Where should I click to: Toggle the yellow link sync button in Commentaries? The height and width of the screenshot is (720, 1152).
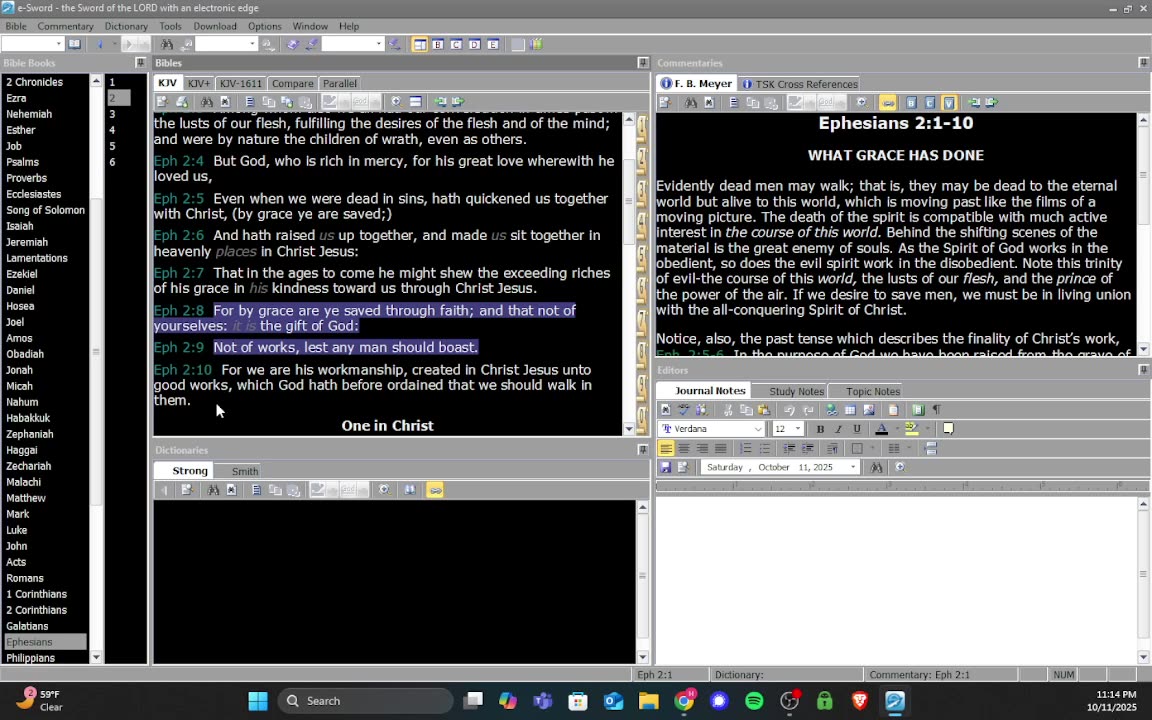click(x=888, y=102)
